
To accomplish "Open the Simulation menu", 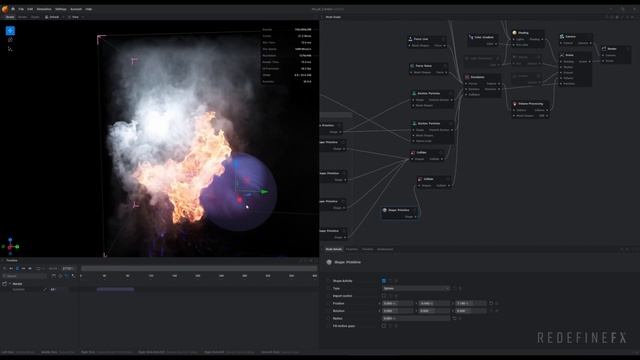I will point(44,9).
